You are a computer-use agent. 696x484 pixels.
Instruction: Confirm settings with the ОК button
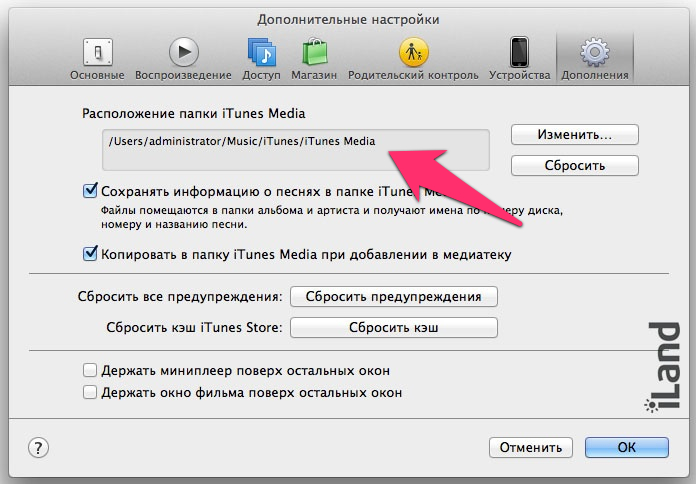tap(627, 447)
